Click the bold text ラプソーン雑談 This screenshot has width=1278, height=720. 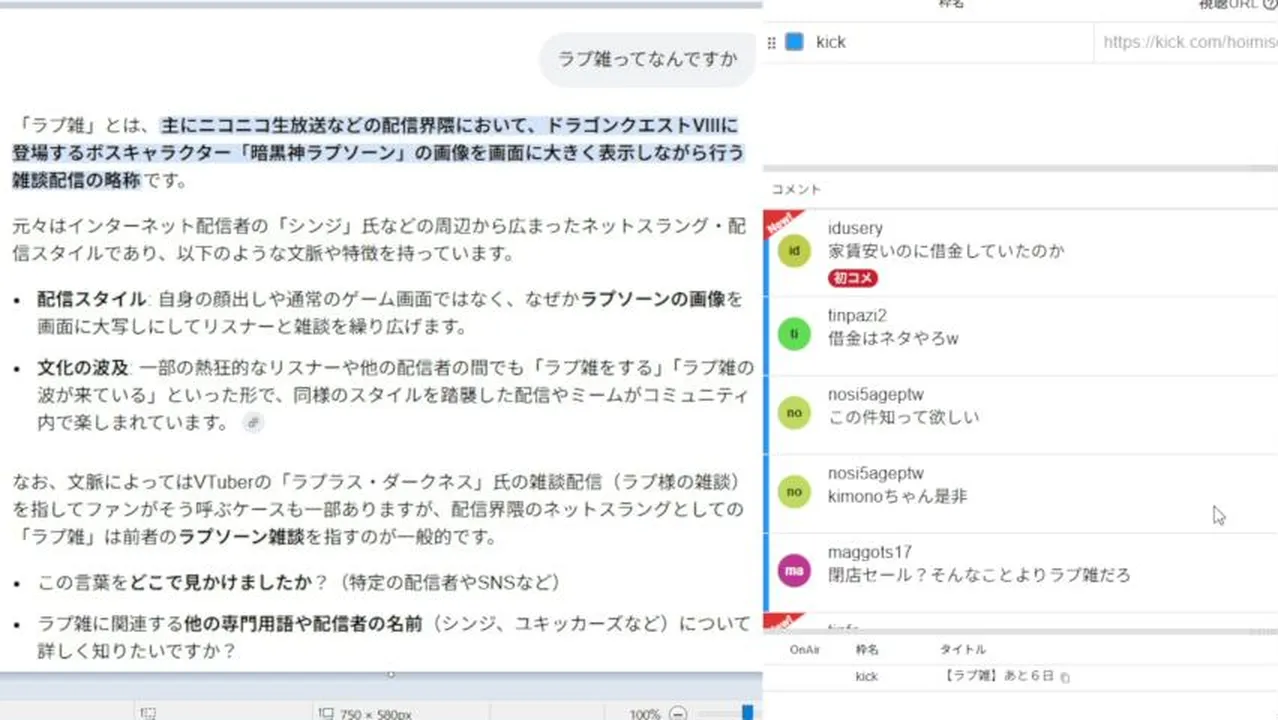242,537
